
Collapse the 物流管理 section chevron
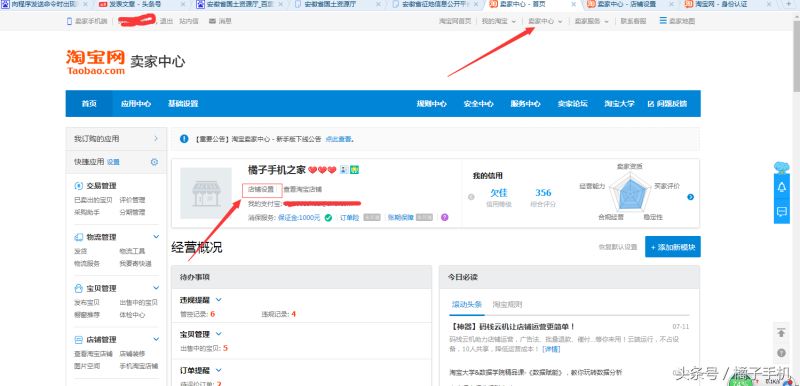coord(156,237)
